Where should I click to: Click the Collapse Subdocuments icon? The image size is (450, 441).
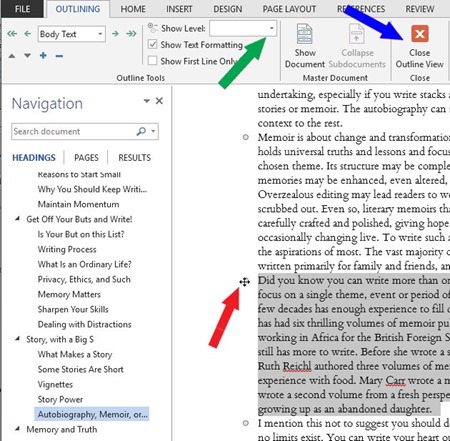click(356, 34)
